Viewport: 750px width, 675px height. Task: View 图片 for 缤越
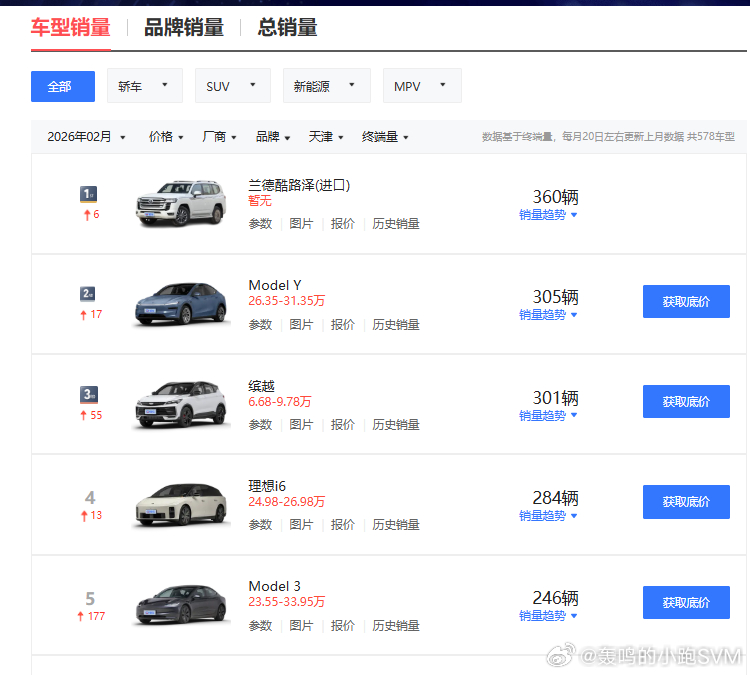tap(301, 425)
